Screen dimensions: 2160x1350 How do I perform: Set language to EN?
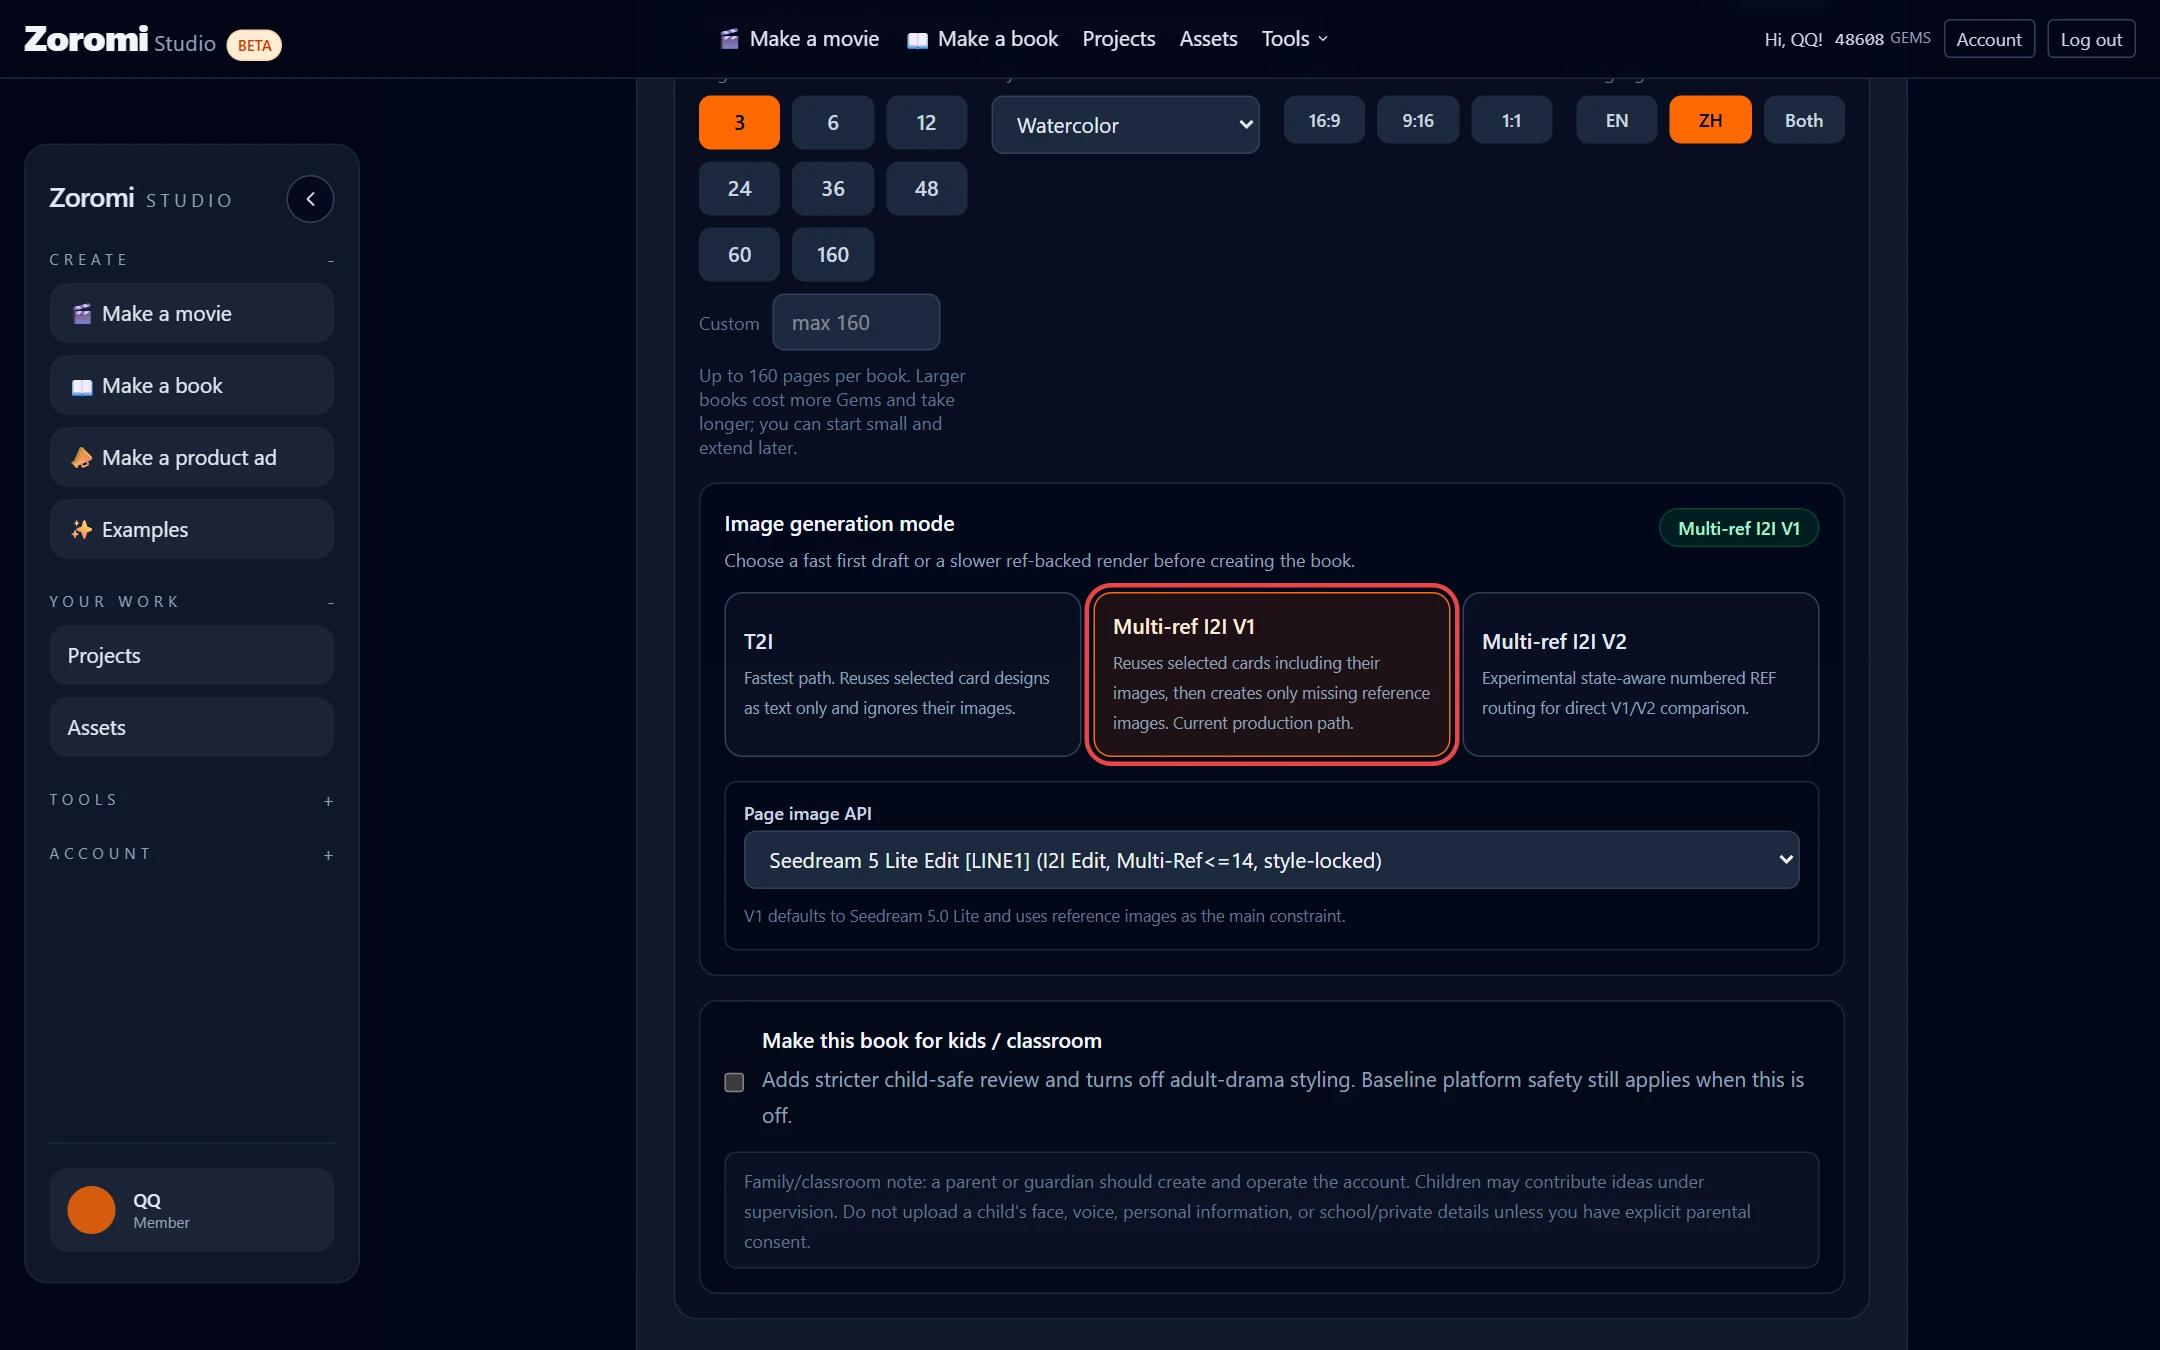click(1617, 120)
